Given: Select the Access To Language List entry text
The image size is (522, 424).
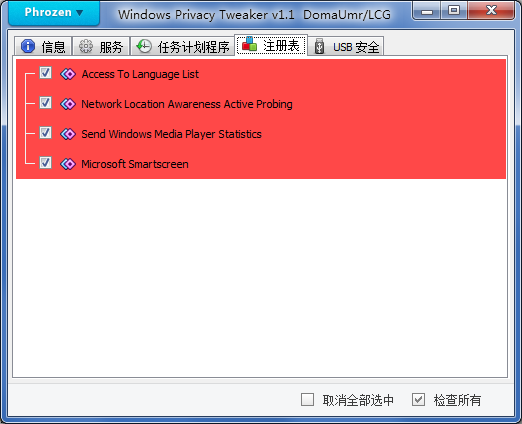Looking at the screenshot, I should pyautogui.click(x=140, y=74).
